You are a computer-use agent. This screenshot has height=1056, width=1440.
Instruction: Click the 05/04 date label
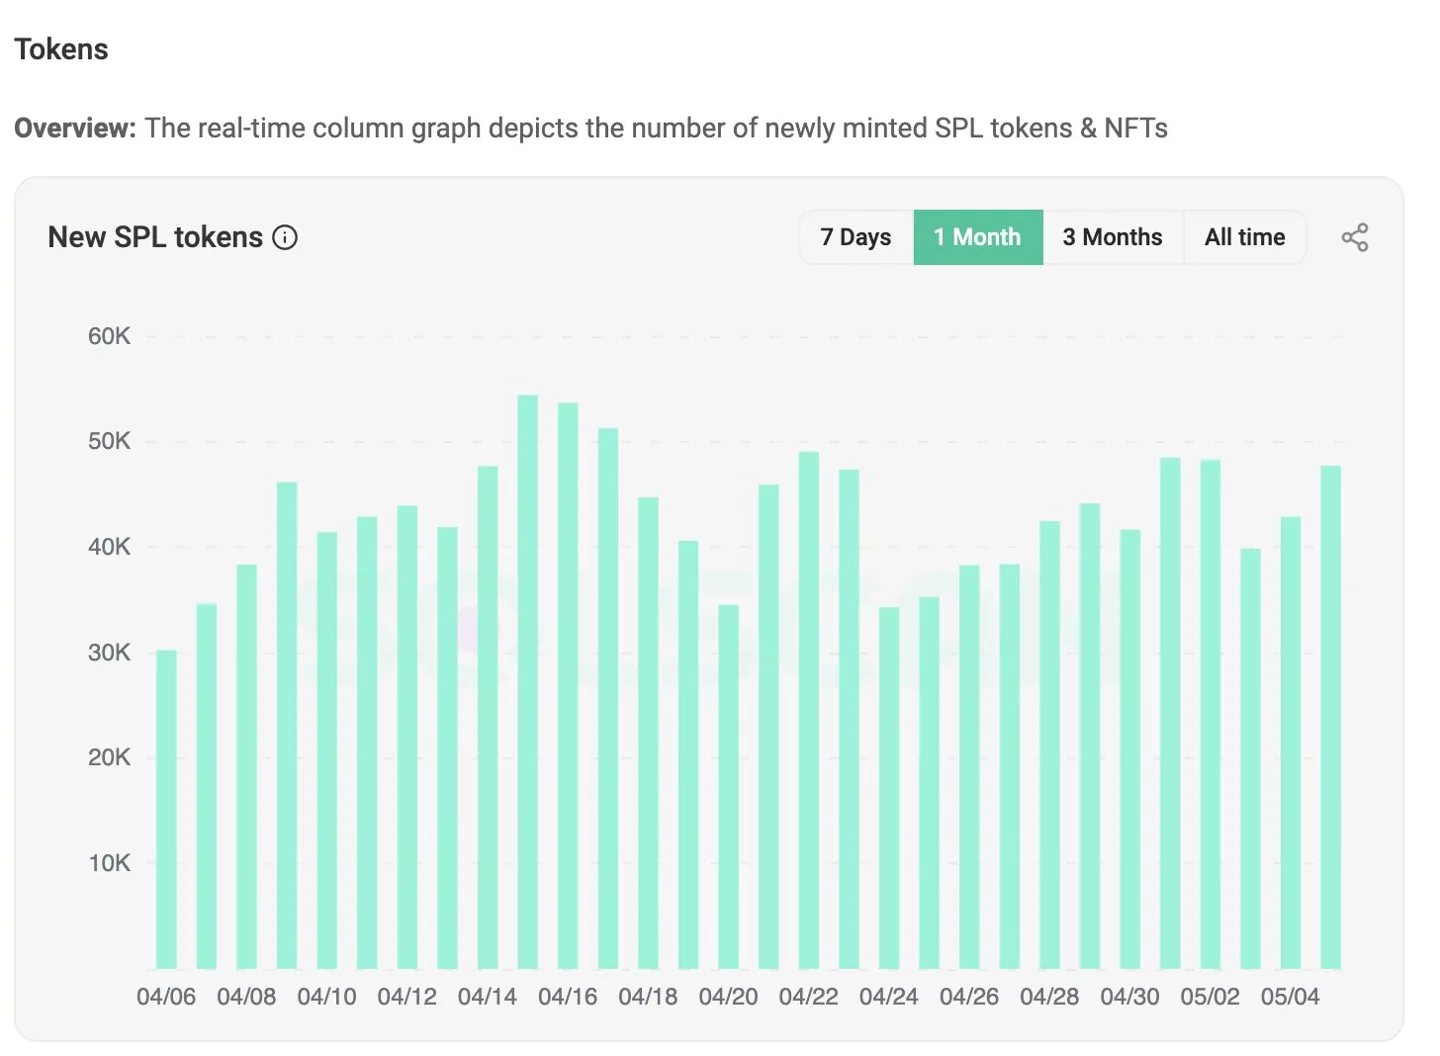coord(1290,997)
